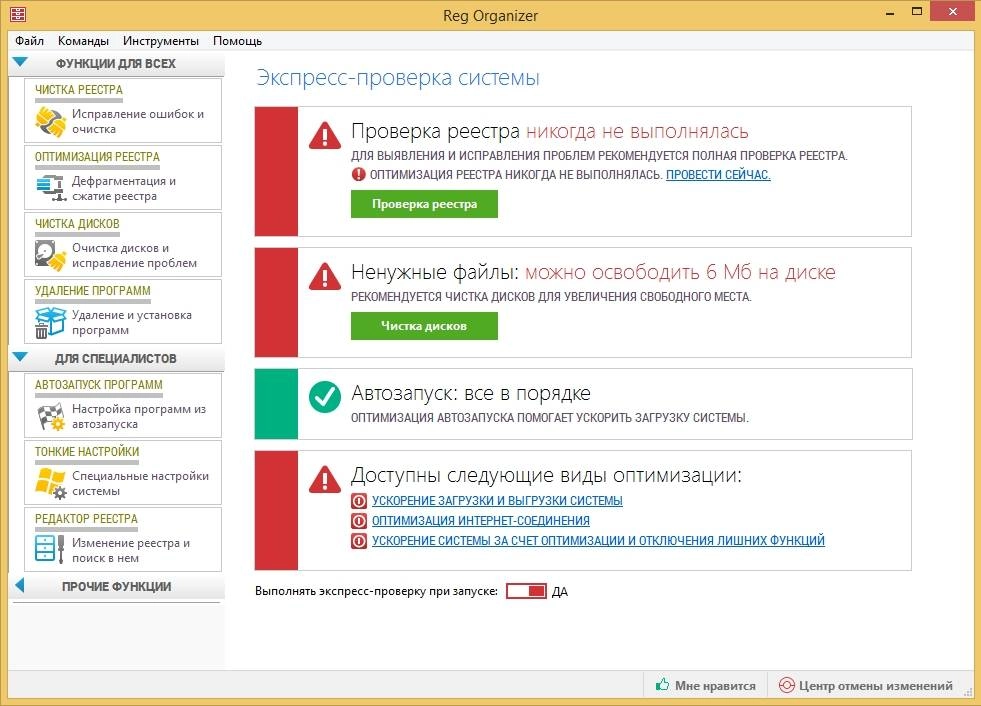
Task: Click Настройка программ из автозапуска text
Action: 139,416
